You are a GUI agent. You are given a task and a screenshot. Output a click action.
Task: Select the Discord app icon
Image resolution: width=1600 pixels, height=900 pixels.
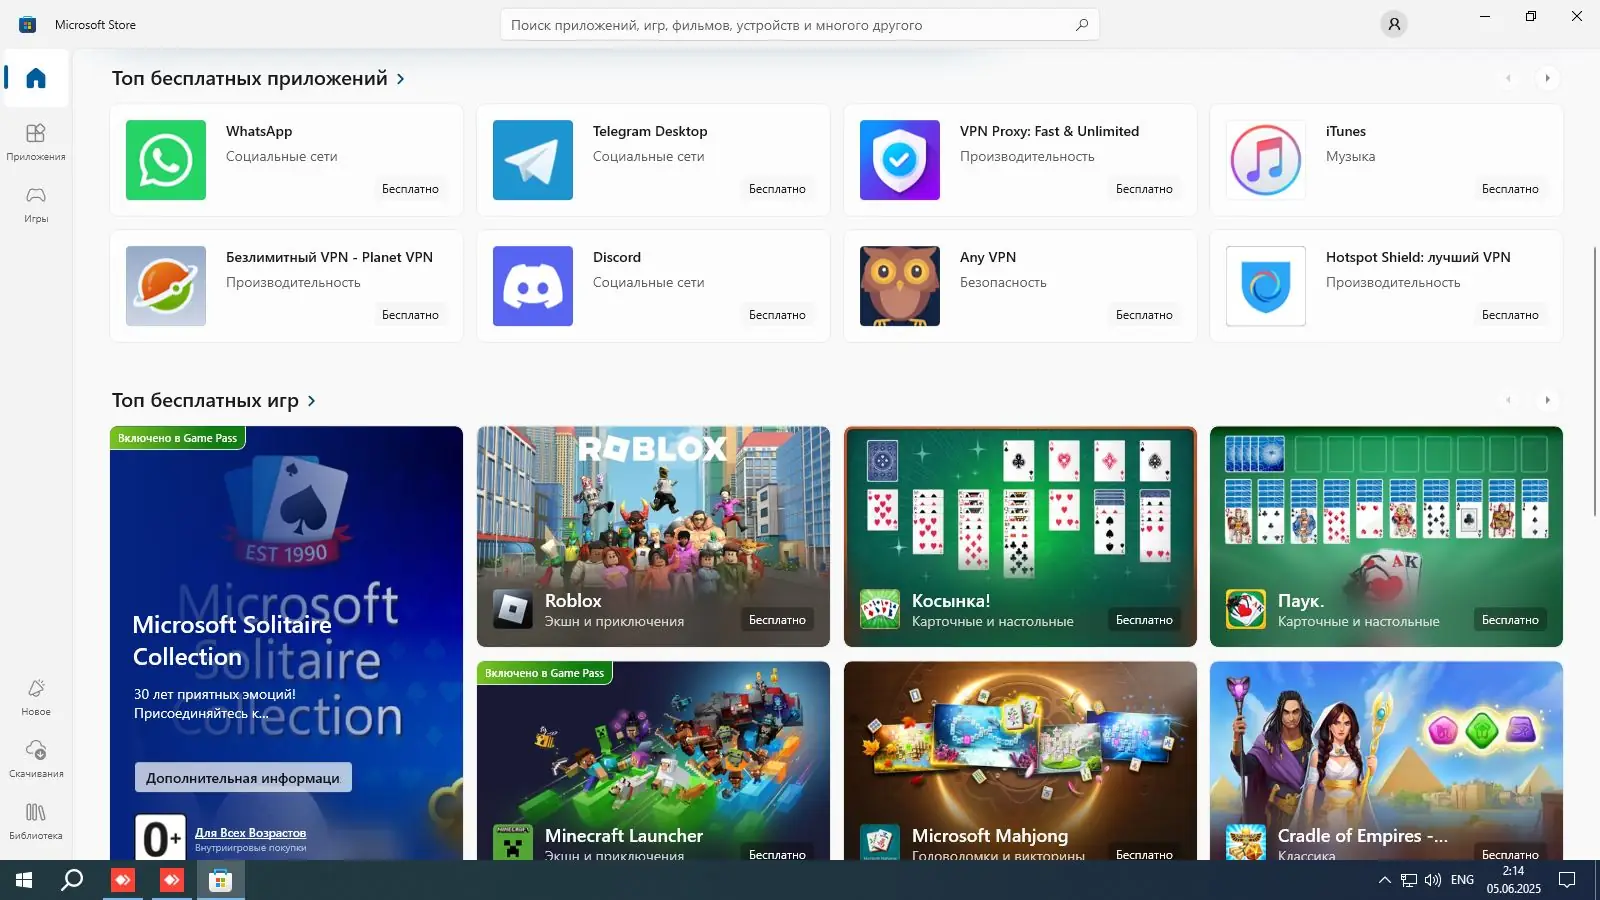532,286
